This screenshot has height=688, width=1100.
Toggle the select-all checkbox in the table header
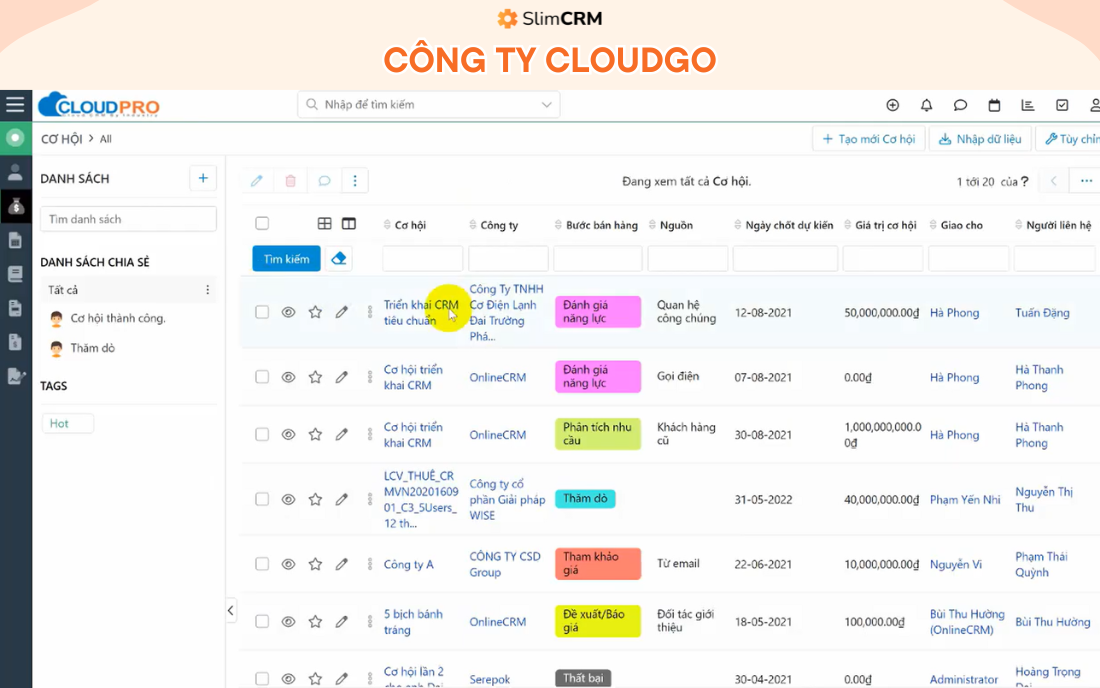pyautogui.click(x=261, y=224)
